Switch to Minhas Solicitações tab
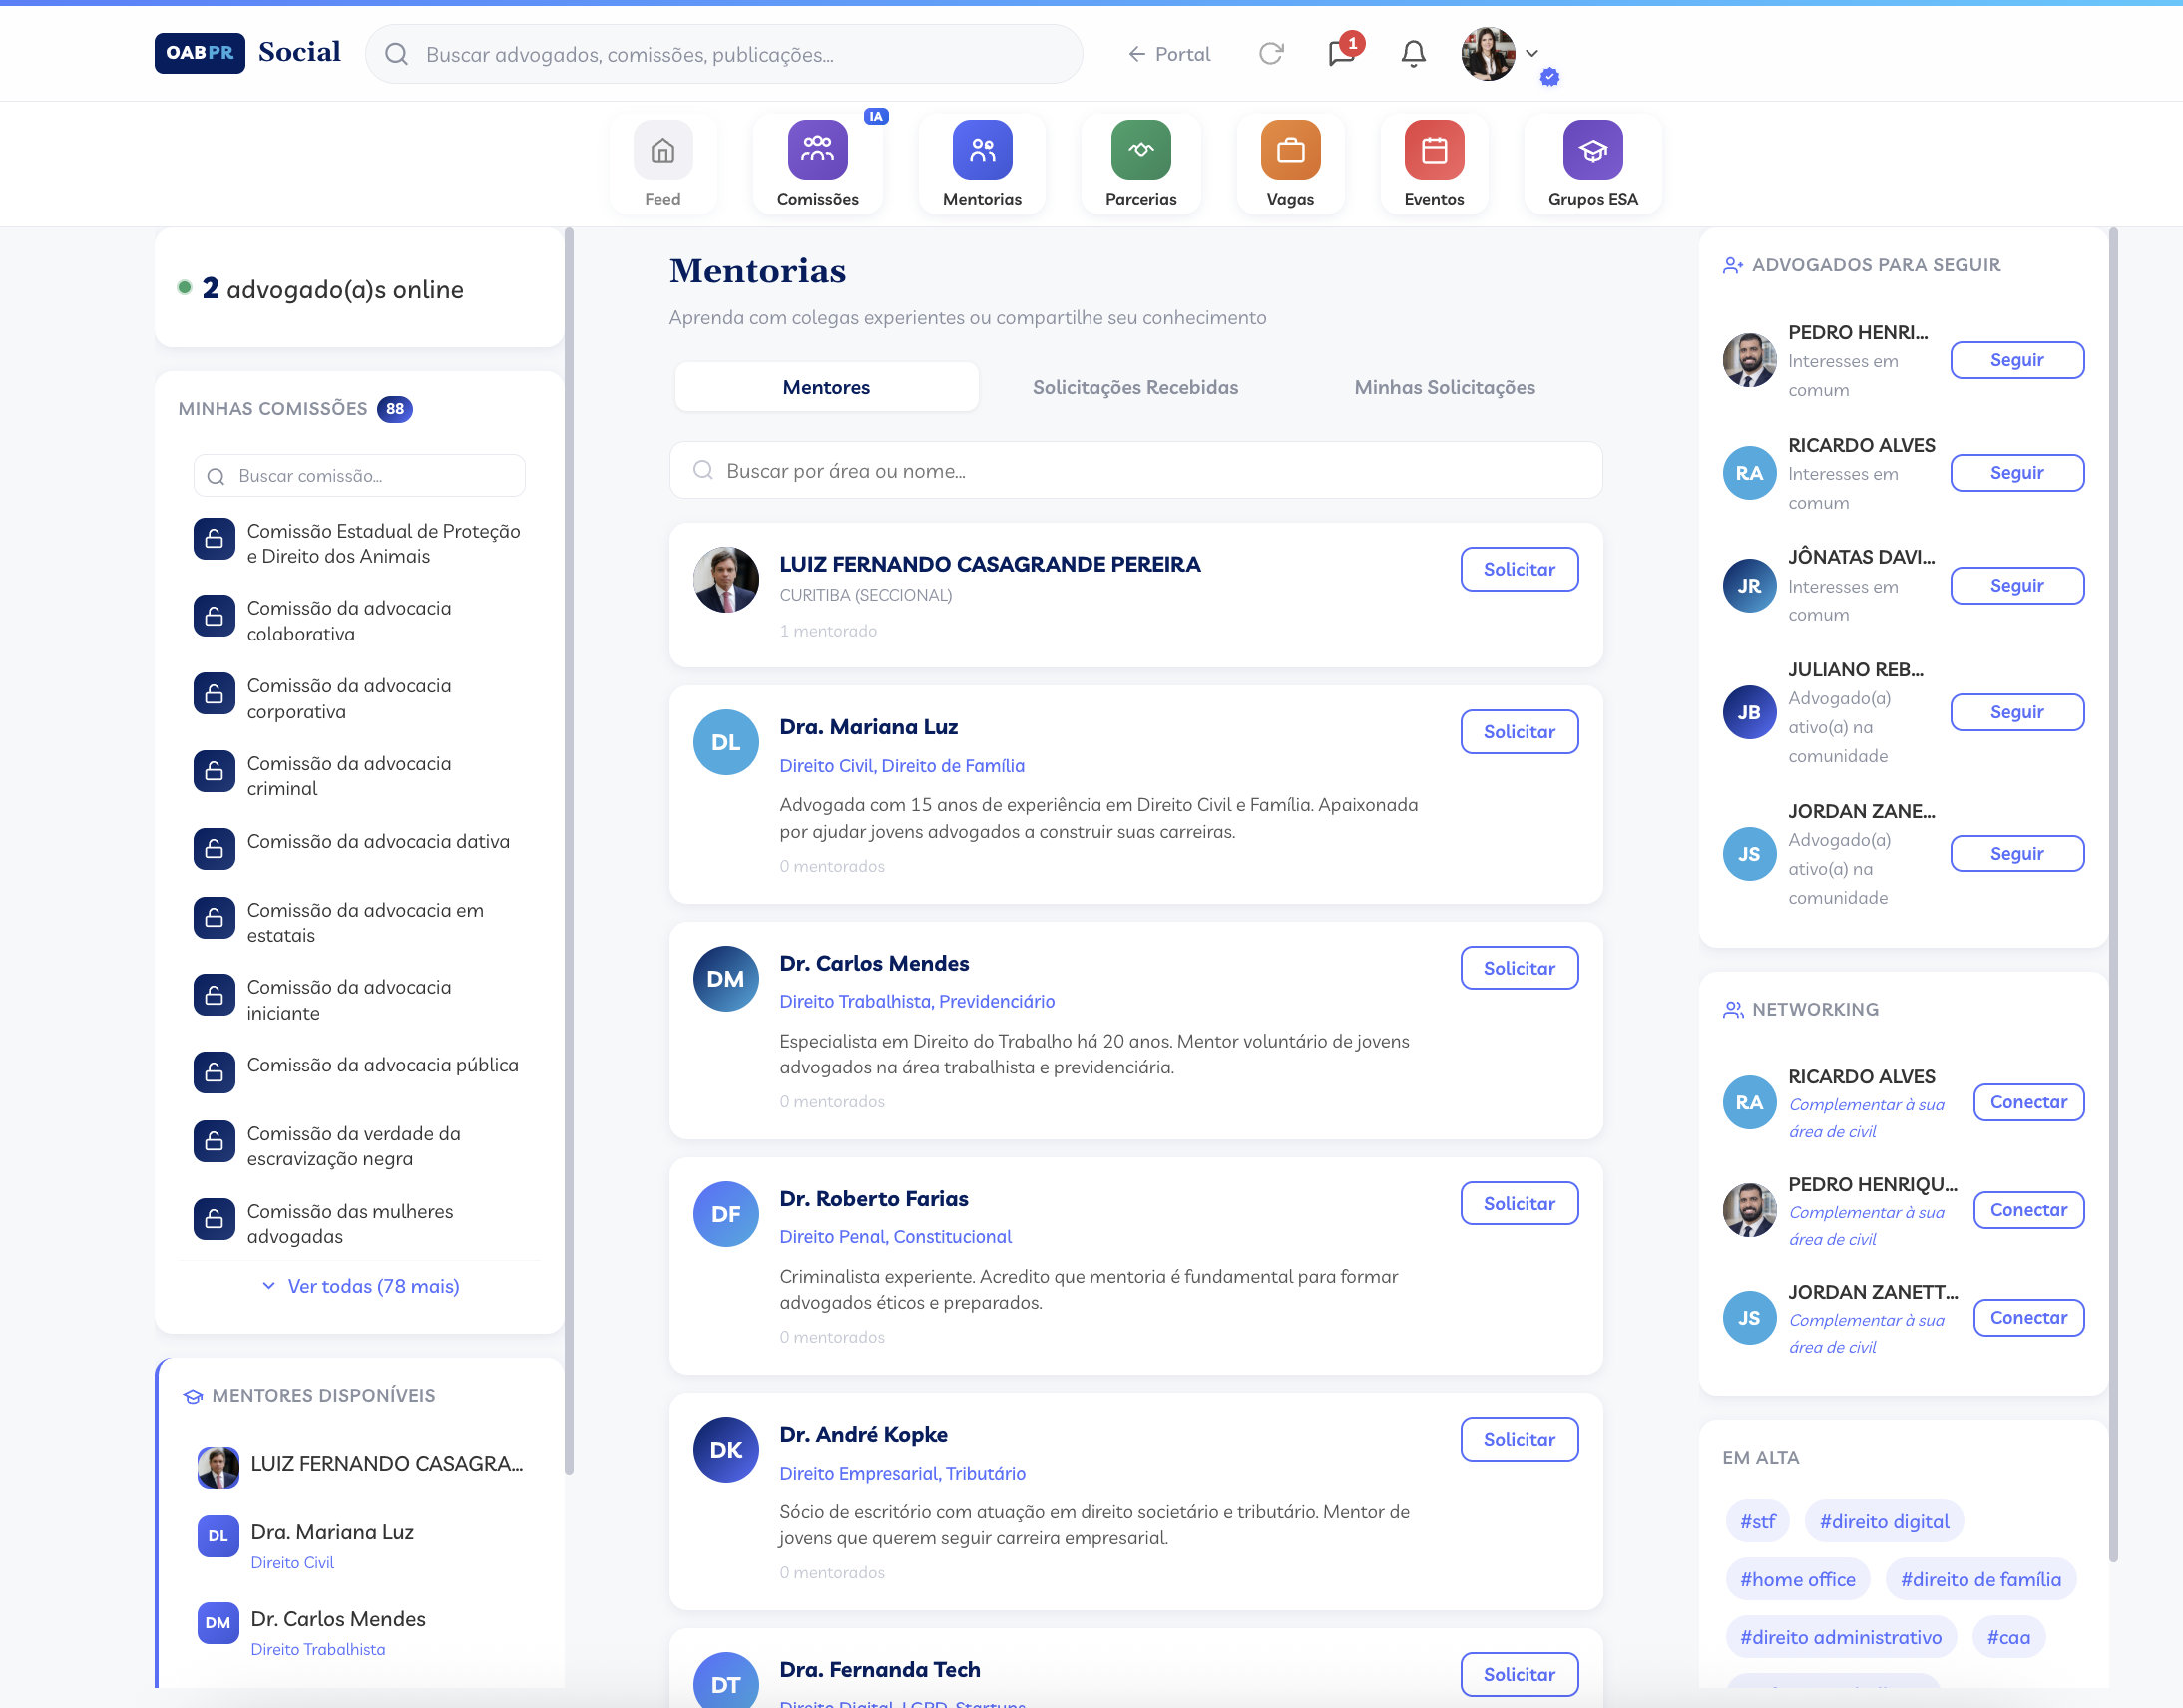 pos(1444,387)
